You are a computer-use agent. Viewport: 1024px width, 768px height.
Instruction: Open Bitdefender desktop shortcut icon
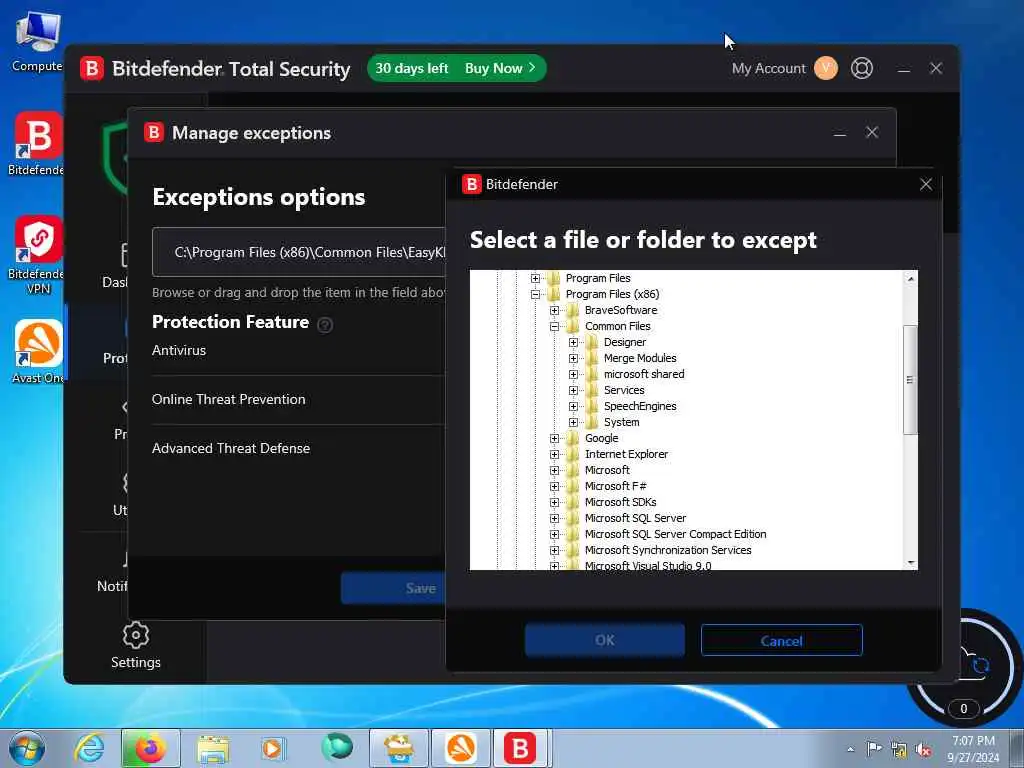click(x=38, y=144)
